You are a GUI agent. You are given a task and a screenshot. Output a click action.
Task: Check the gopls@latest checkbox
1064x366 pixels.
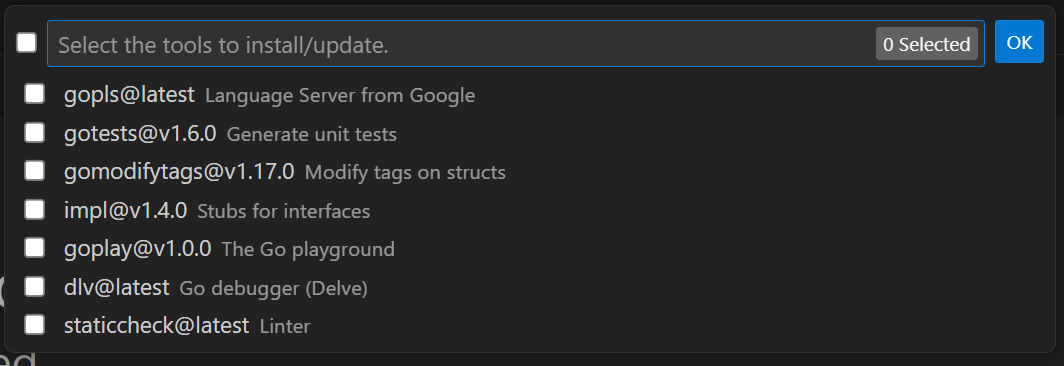pyautogui.click(x=35, y=94)
